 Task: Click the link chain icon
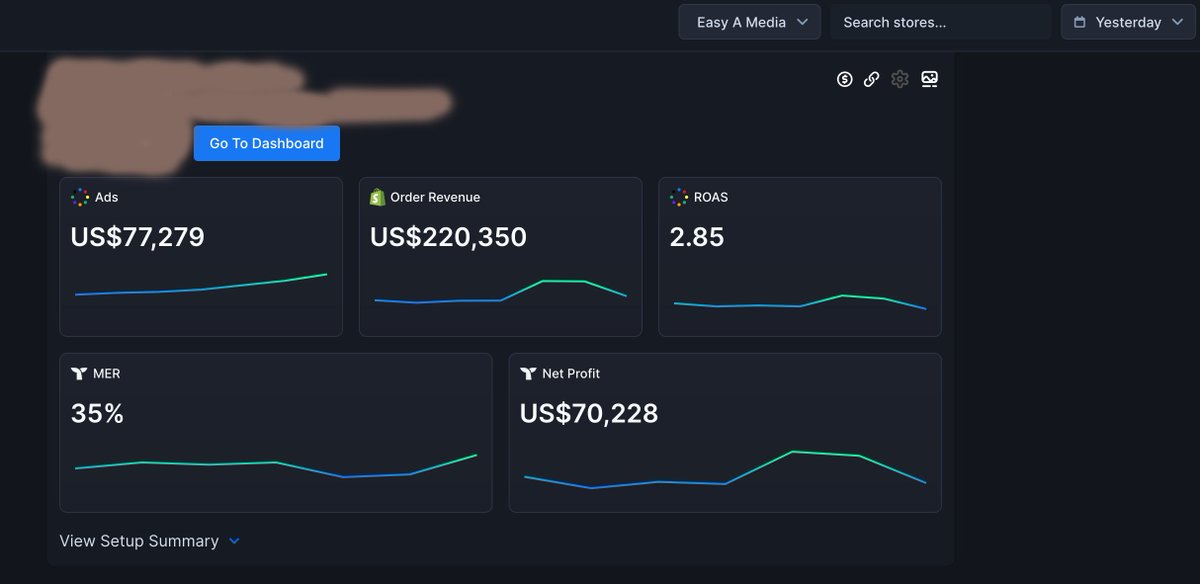[x=872, y=79]
